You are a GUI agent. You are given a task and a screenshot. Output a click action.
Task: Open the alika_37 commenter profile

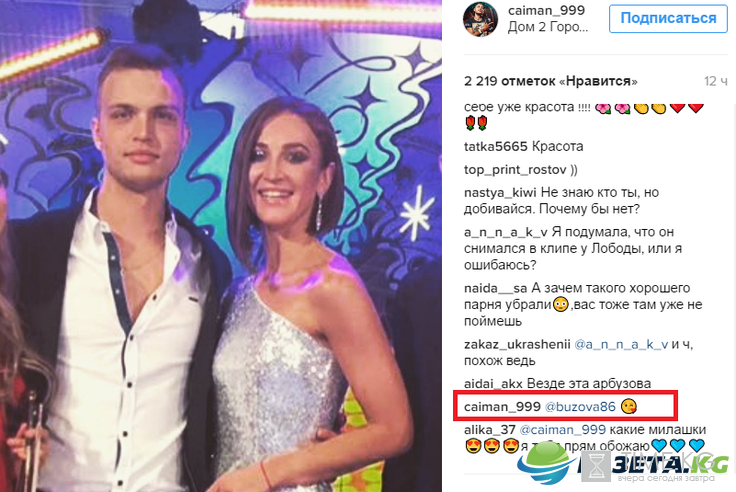coord(490,430)
